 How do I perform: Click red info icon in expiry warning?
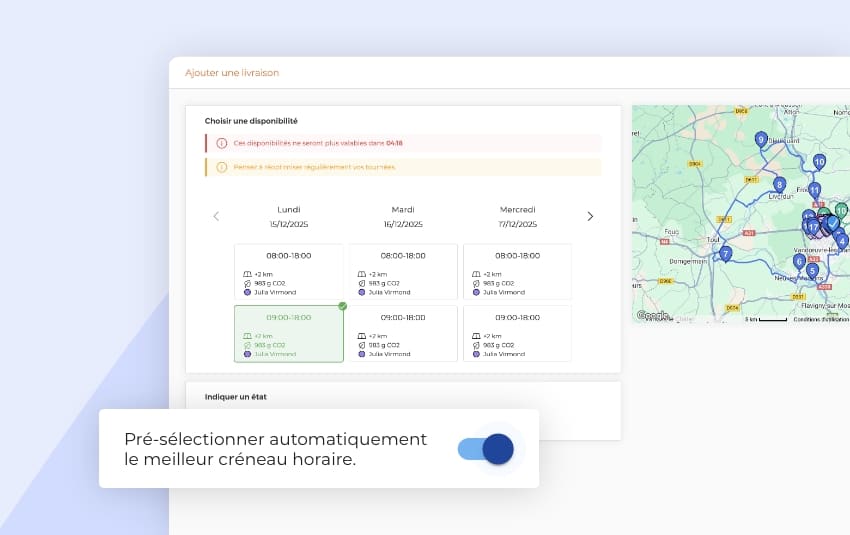click(221, 143)
